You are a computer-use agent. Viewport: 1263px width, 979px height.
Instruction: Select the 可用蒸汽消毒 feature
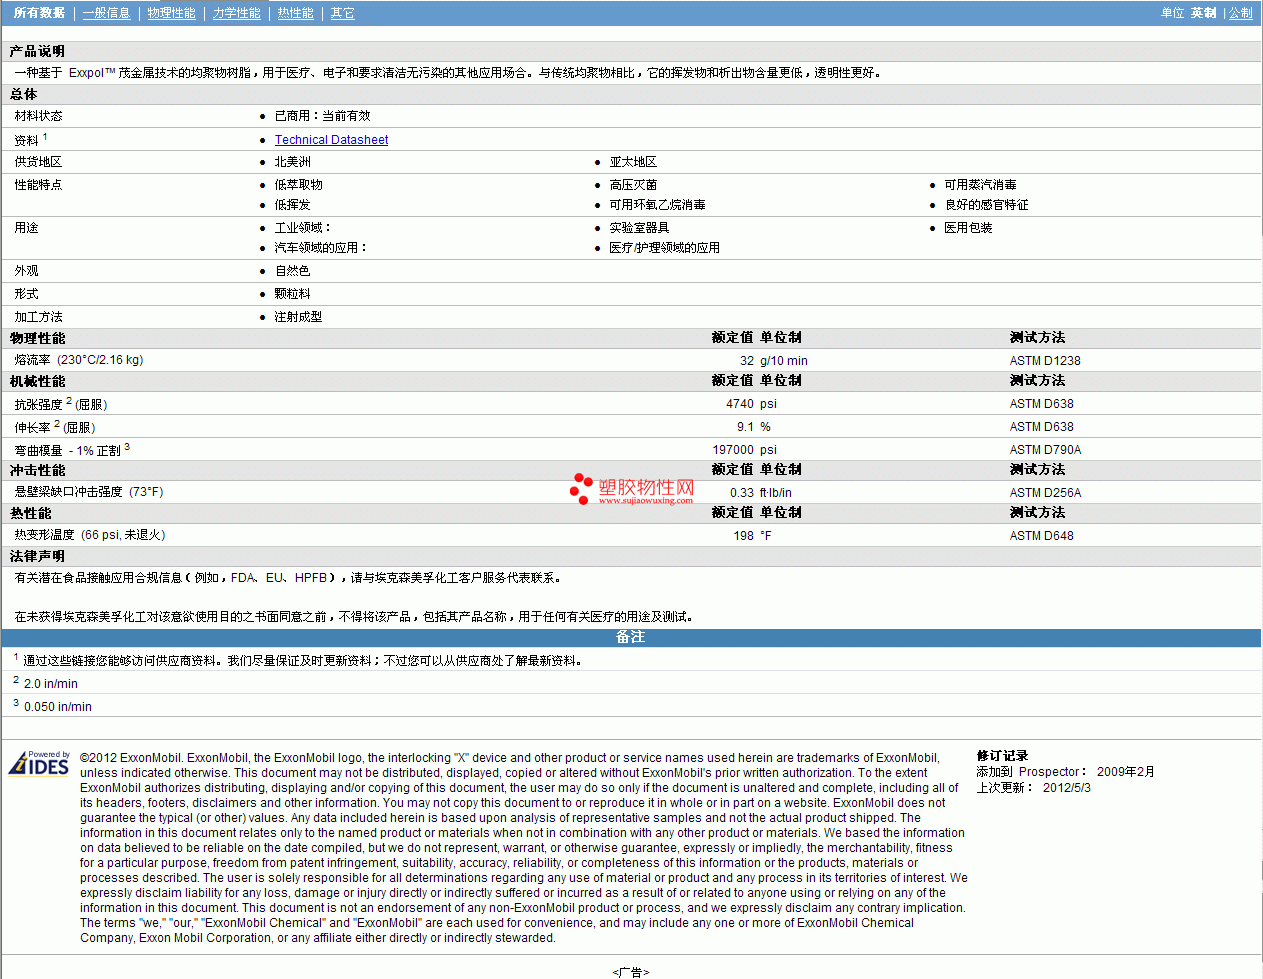click(980, 185)
